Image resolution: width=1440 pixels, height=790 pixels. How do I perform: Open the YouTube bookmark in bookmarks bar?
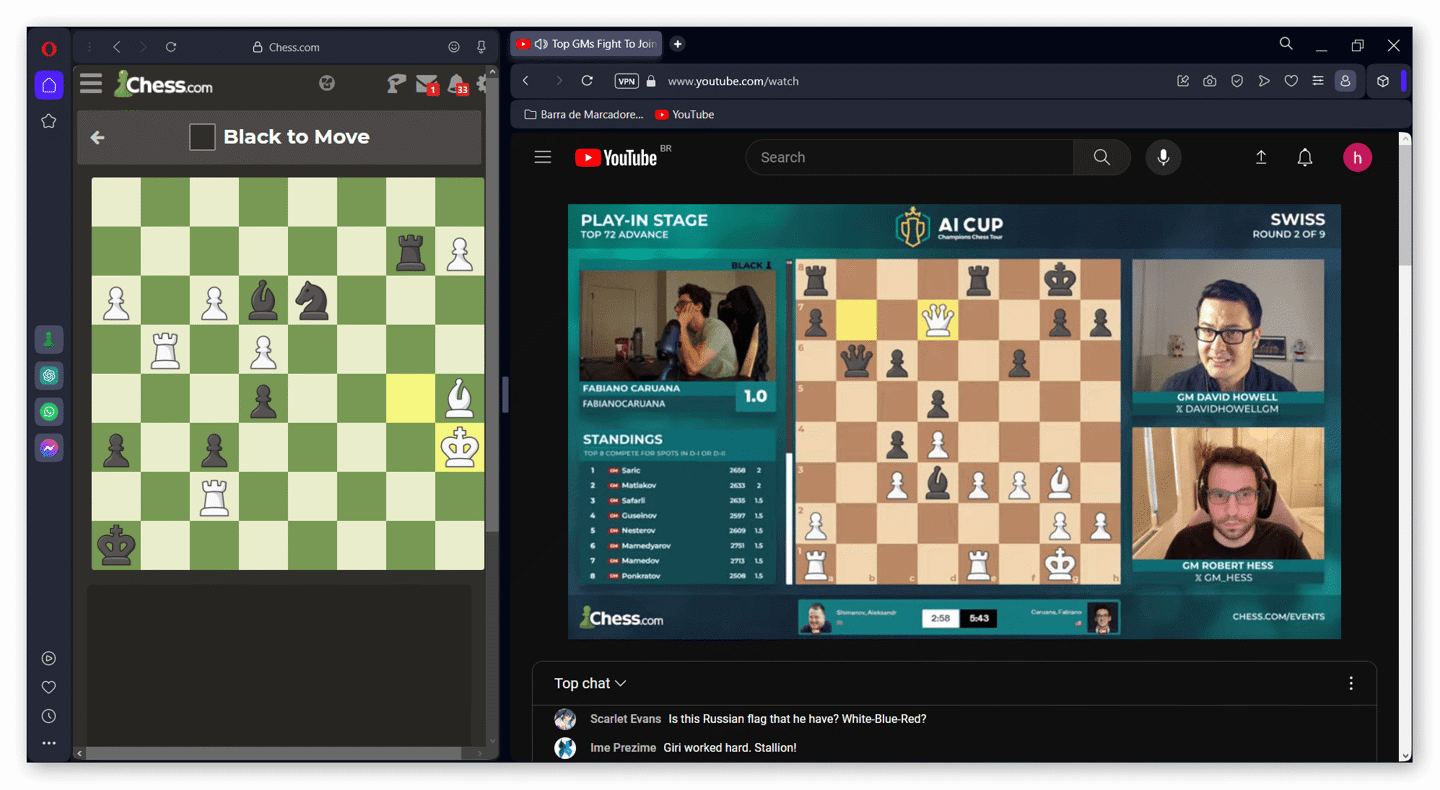coord(684,114)
